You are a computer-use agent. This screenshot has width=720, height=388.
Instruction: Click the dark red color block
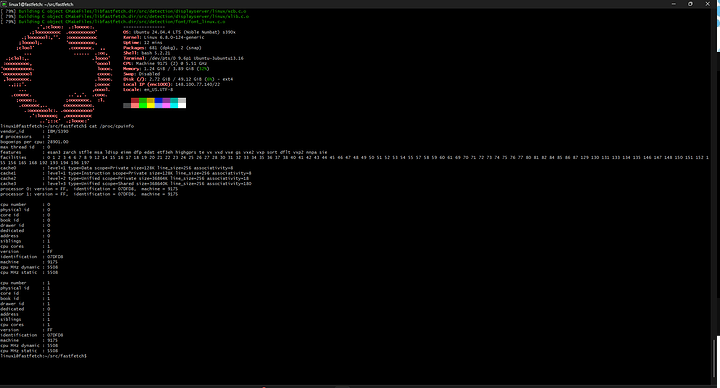coord(135,100)
